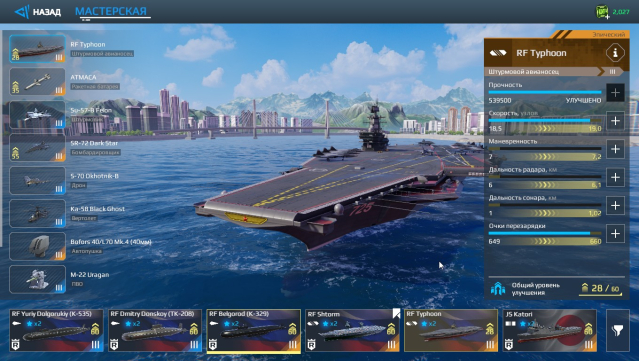Click the Дальность сонара upgrade progress bar
Screen dimensions: 639x361
click(x=545, y=205)
